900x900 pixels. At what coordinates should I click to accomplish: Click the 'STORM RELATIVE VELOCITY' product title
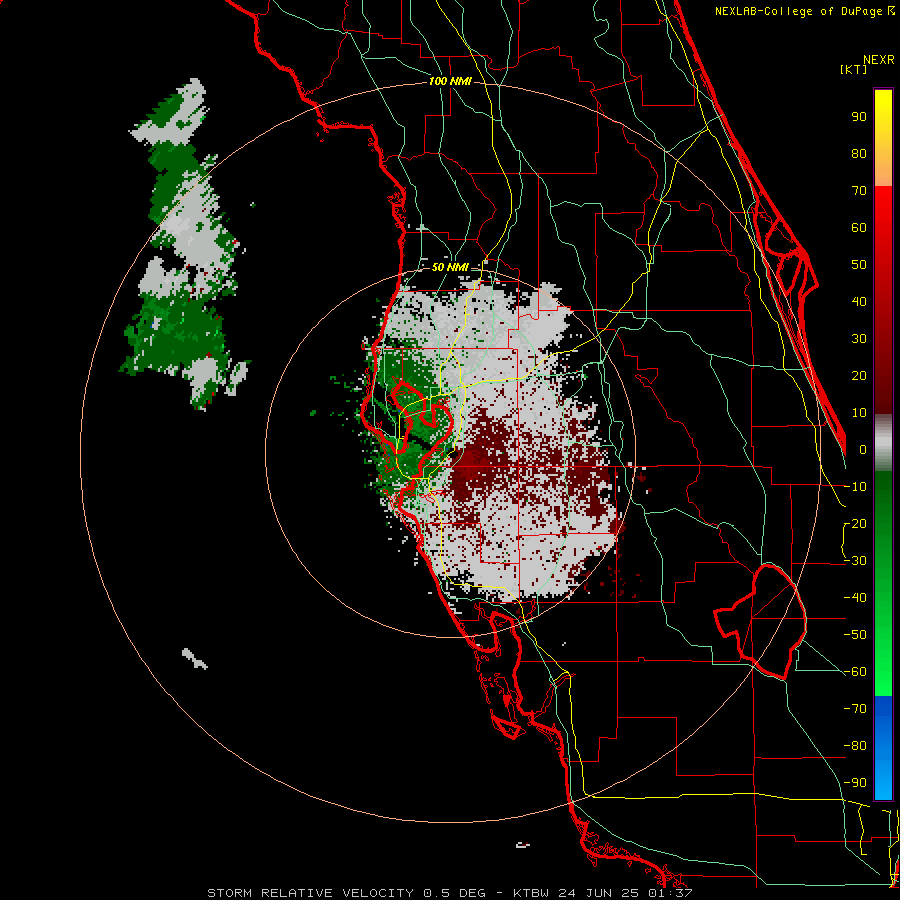(x=310, y=893)
